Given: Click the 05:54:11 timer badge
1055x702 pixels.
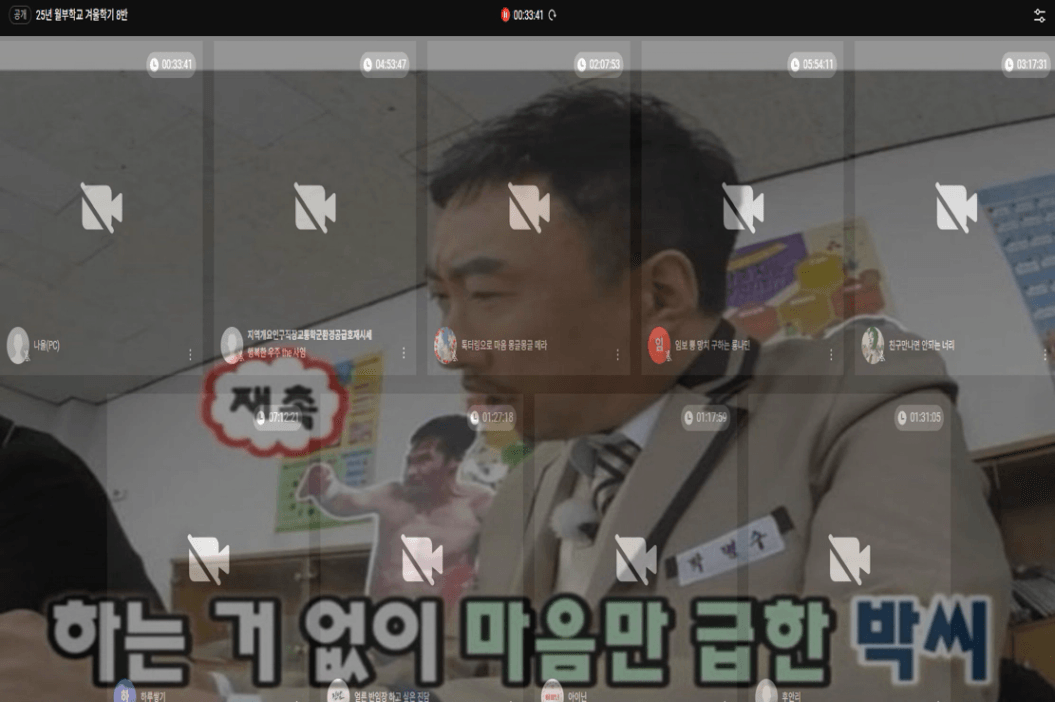Looking at the screenshot, I should tap(811, 65).
